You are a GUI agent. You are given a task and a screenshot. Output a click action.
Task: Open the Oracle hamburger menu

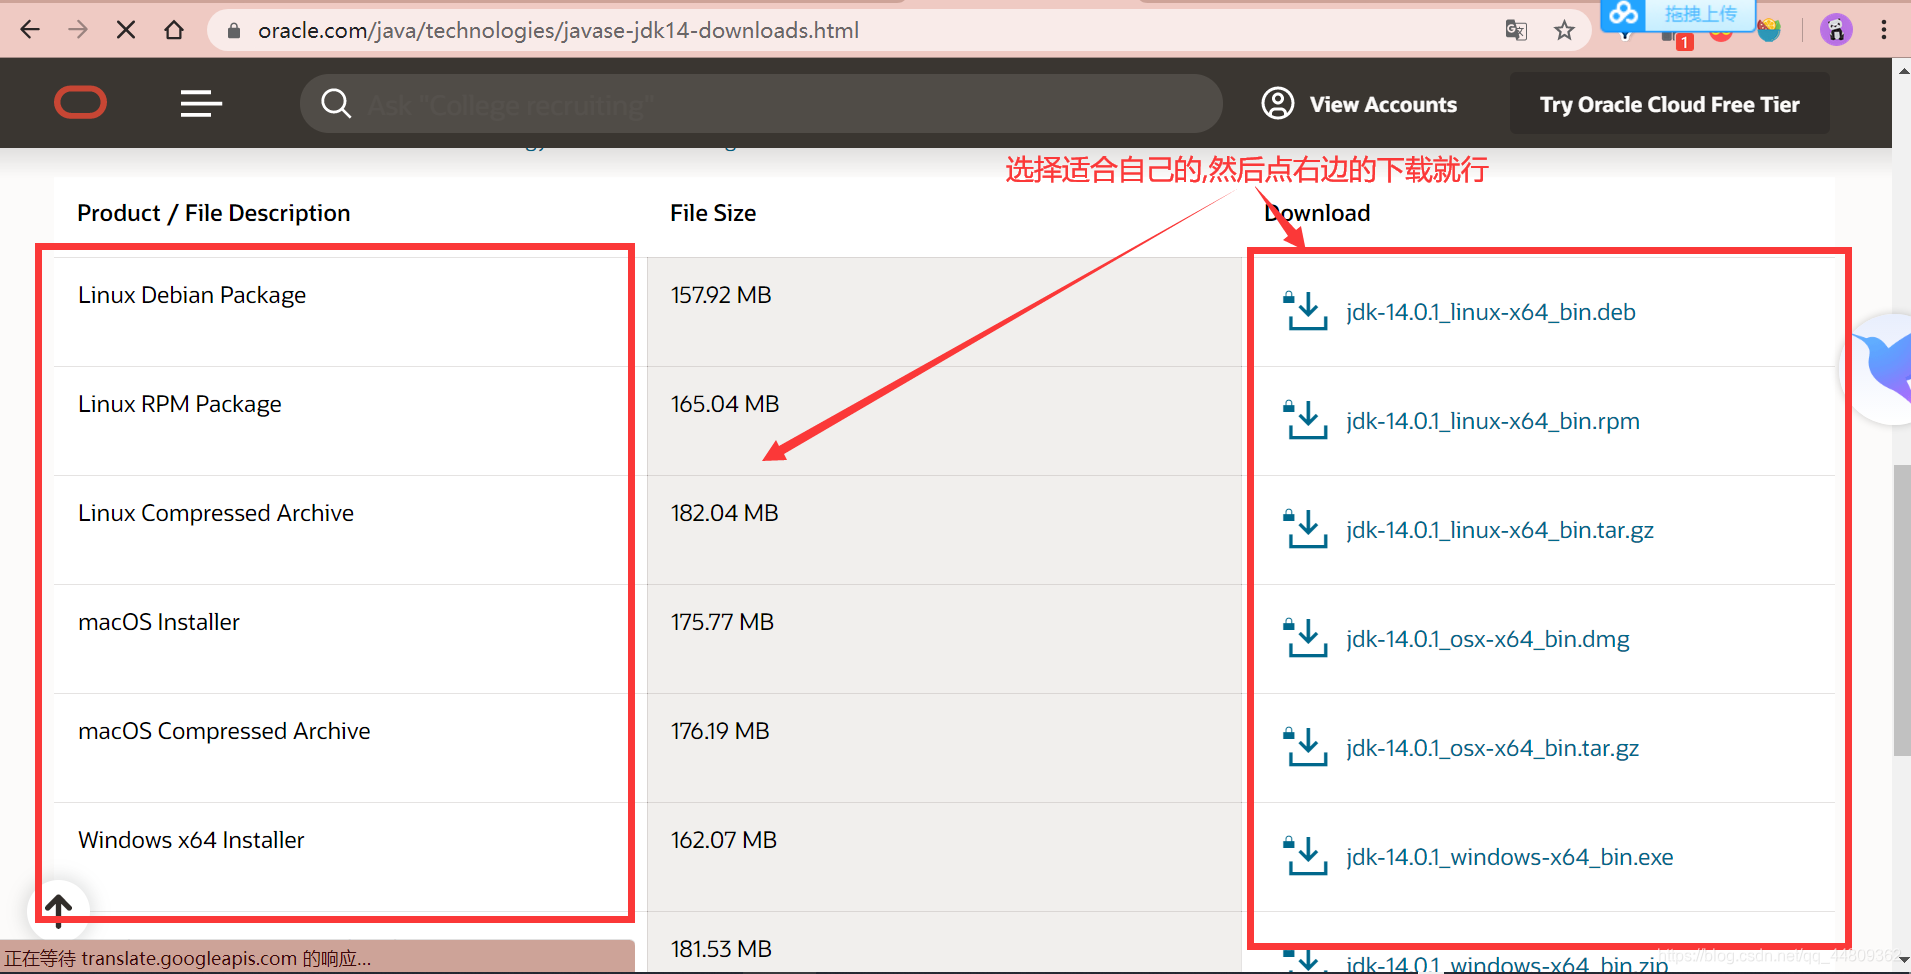201,103
